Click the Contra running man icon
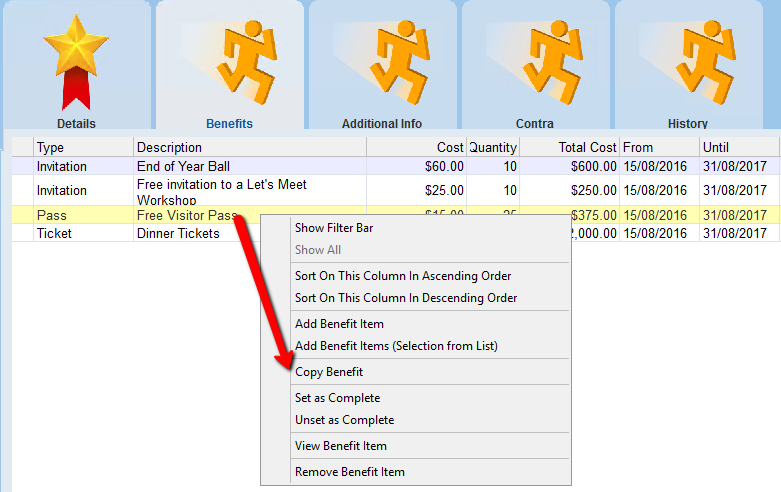The height and width of the screenshot is (492, 781). coord(535,62)
